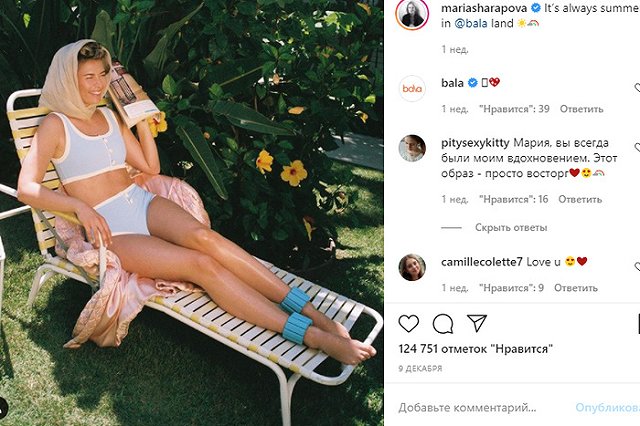640x426 pixels.
Task: Open the sun lounger post photo
Action: click(192, 213)
